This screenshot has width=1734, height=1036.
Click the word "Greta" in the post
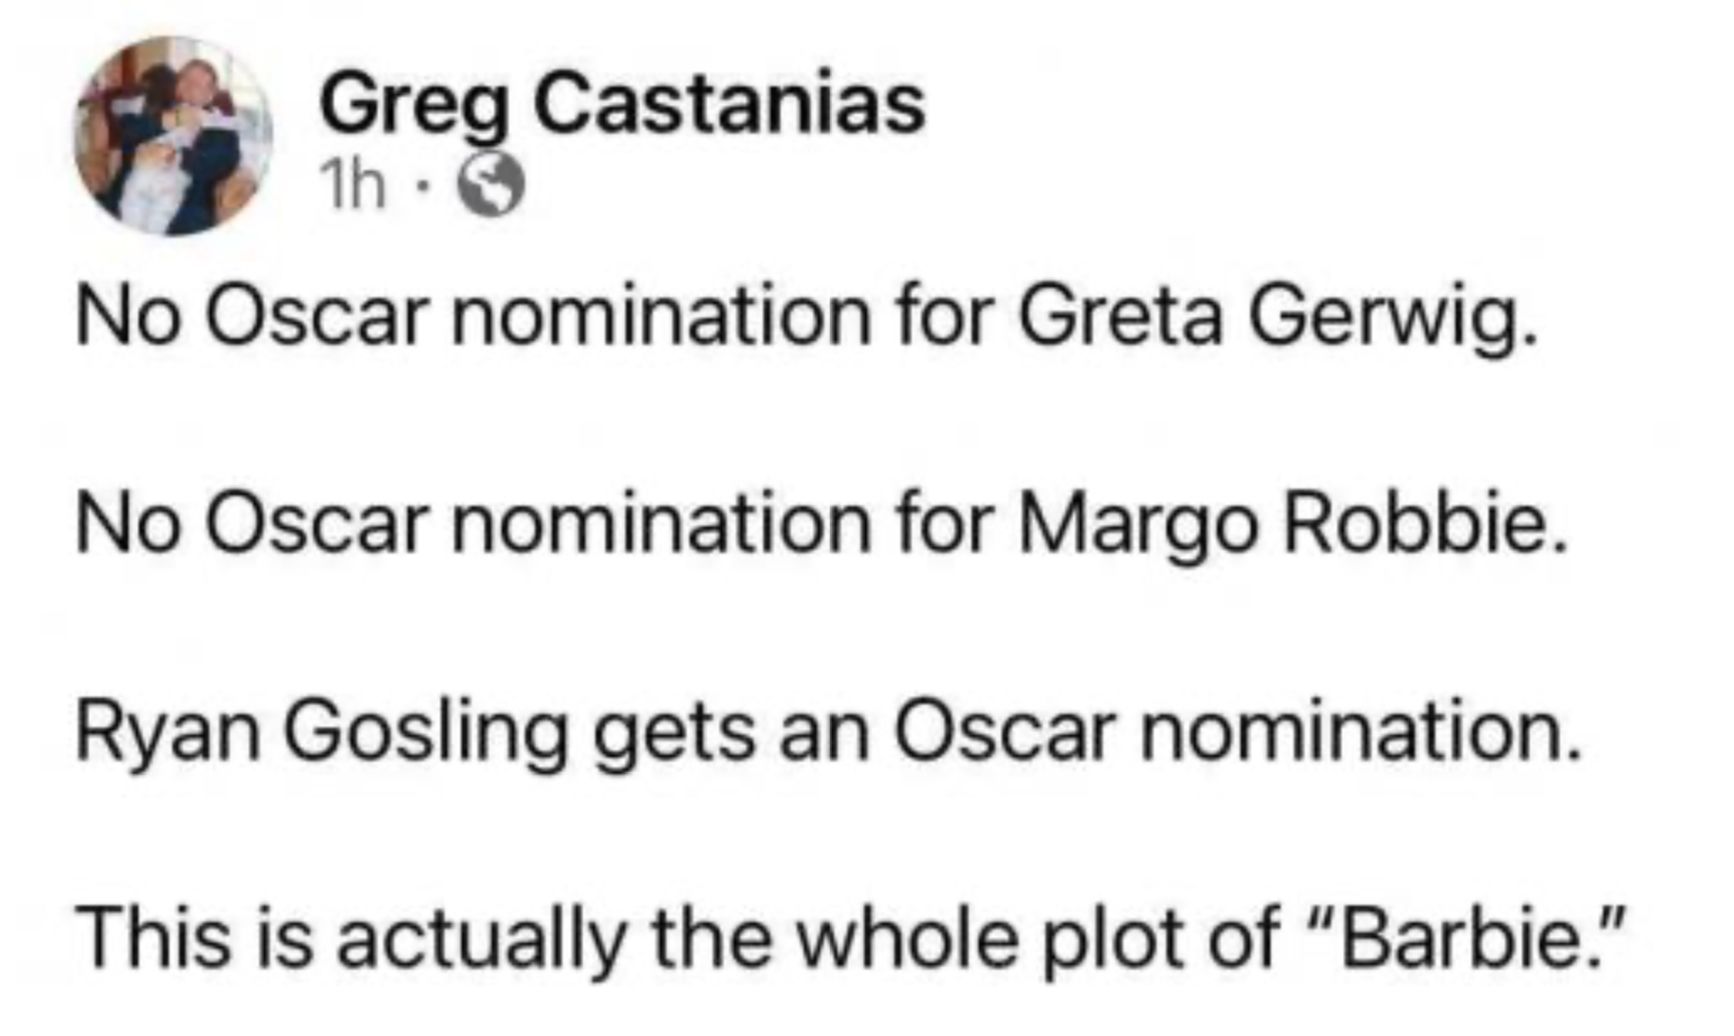[x=1120, y=316]
